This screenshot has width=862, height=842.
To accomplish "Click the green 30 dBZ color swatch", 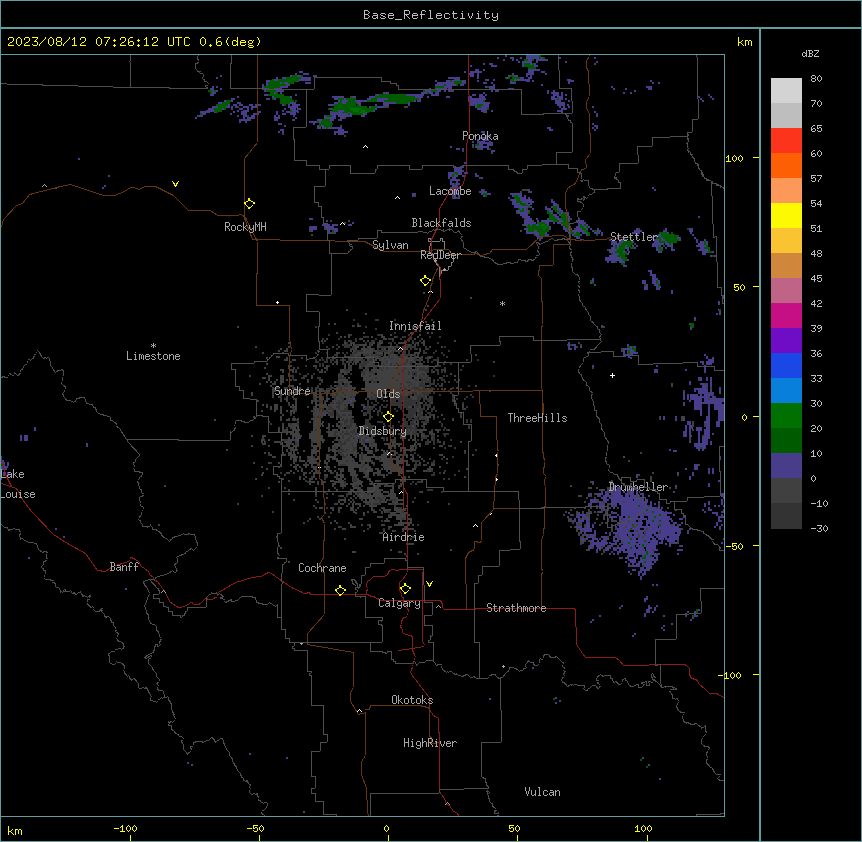I will 786,416.
